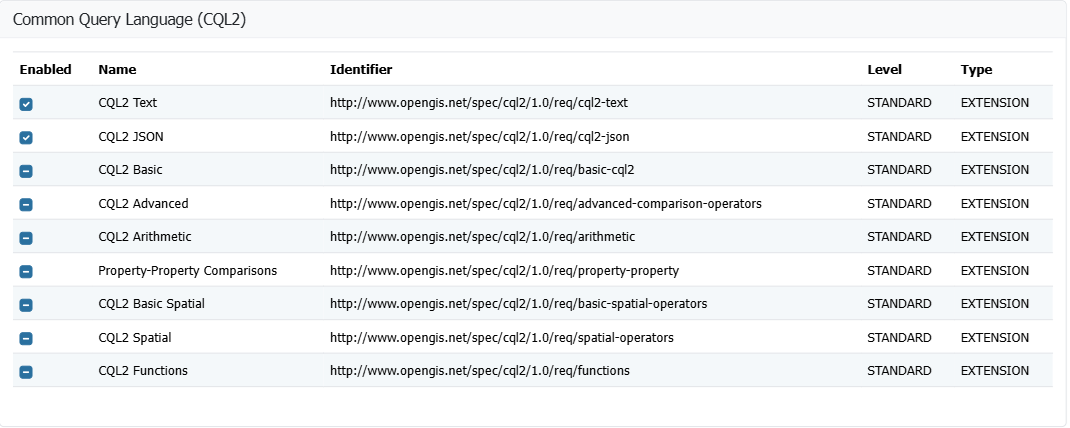Select the Common Query Language (CQL2) panel title
The height and width of the screenshot is (428, 1070).
point(129,21)
